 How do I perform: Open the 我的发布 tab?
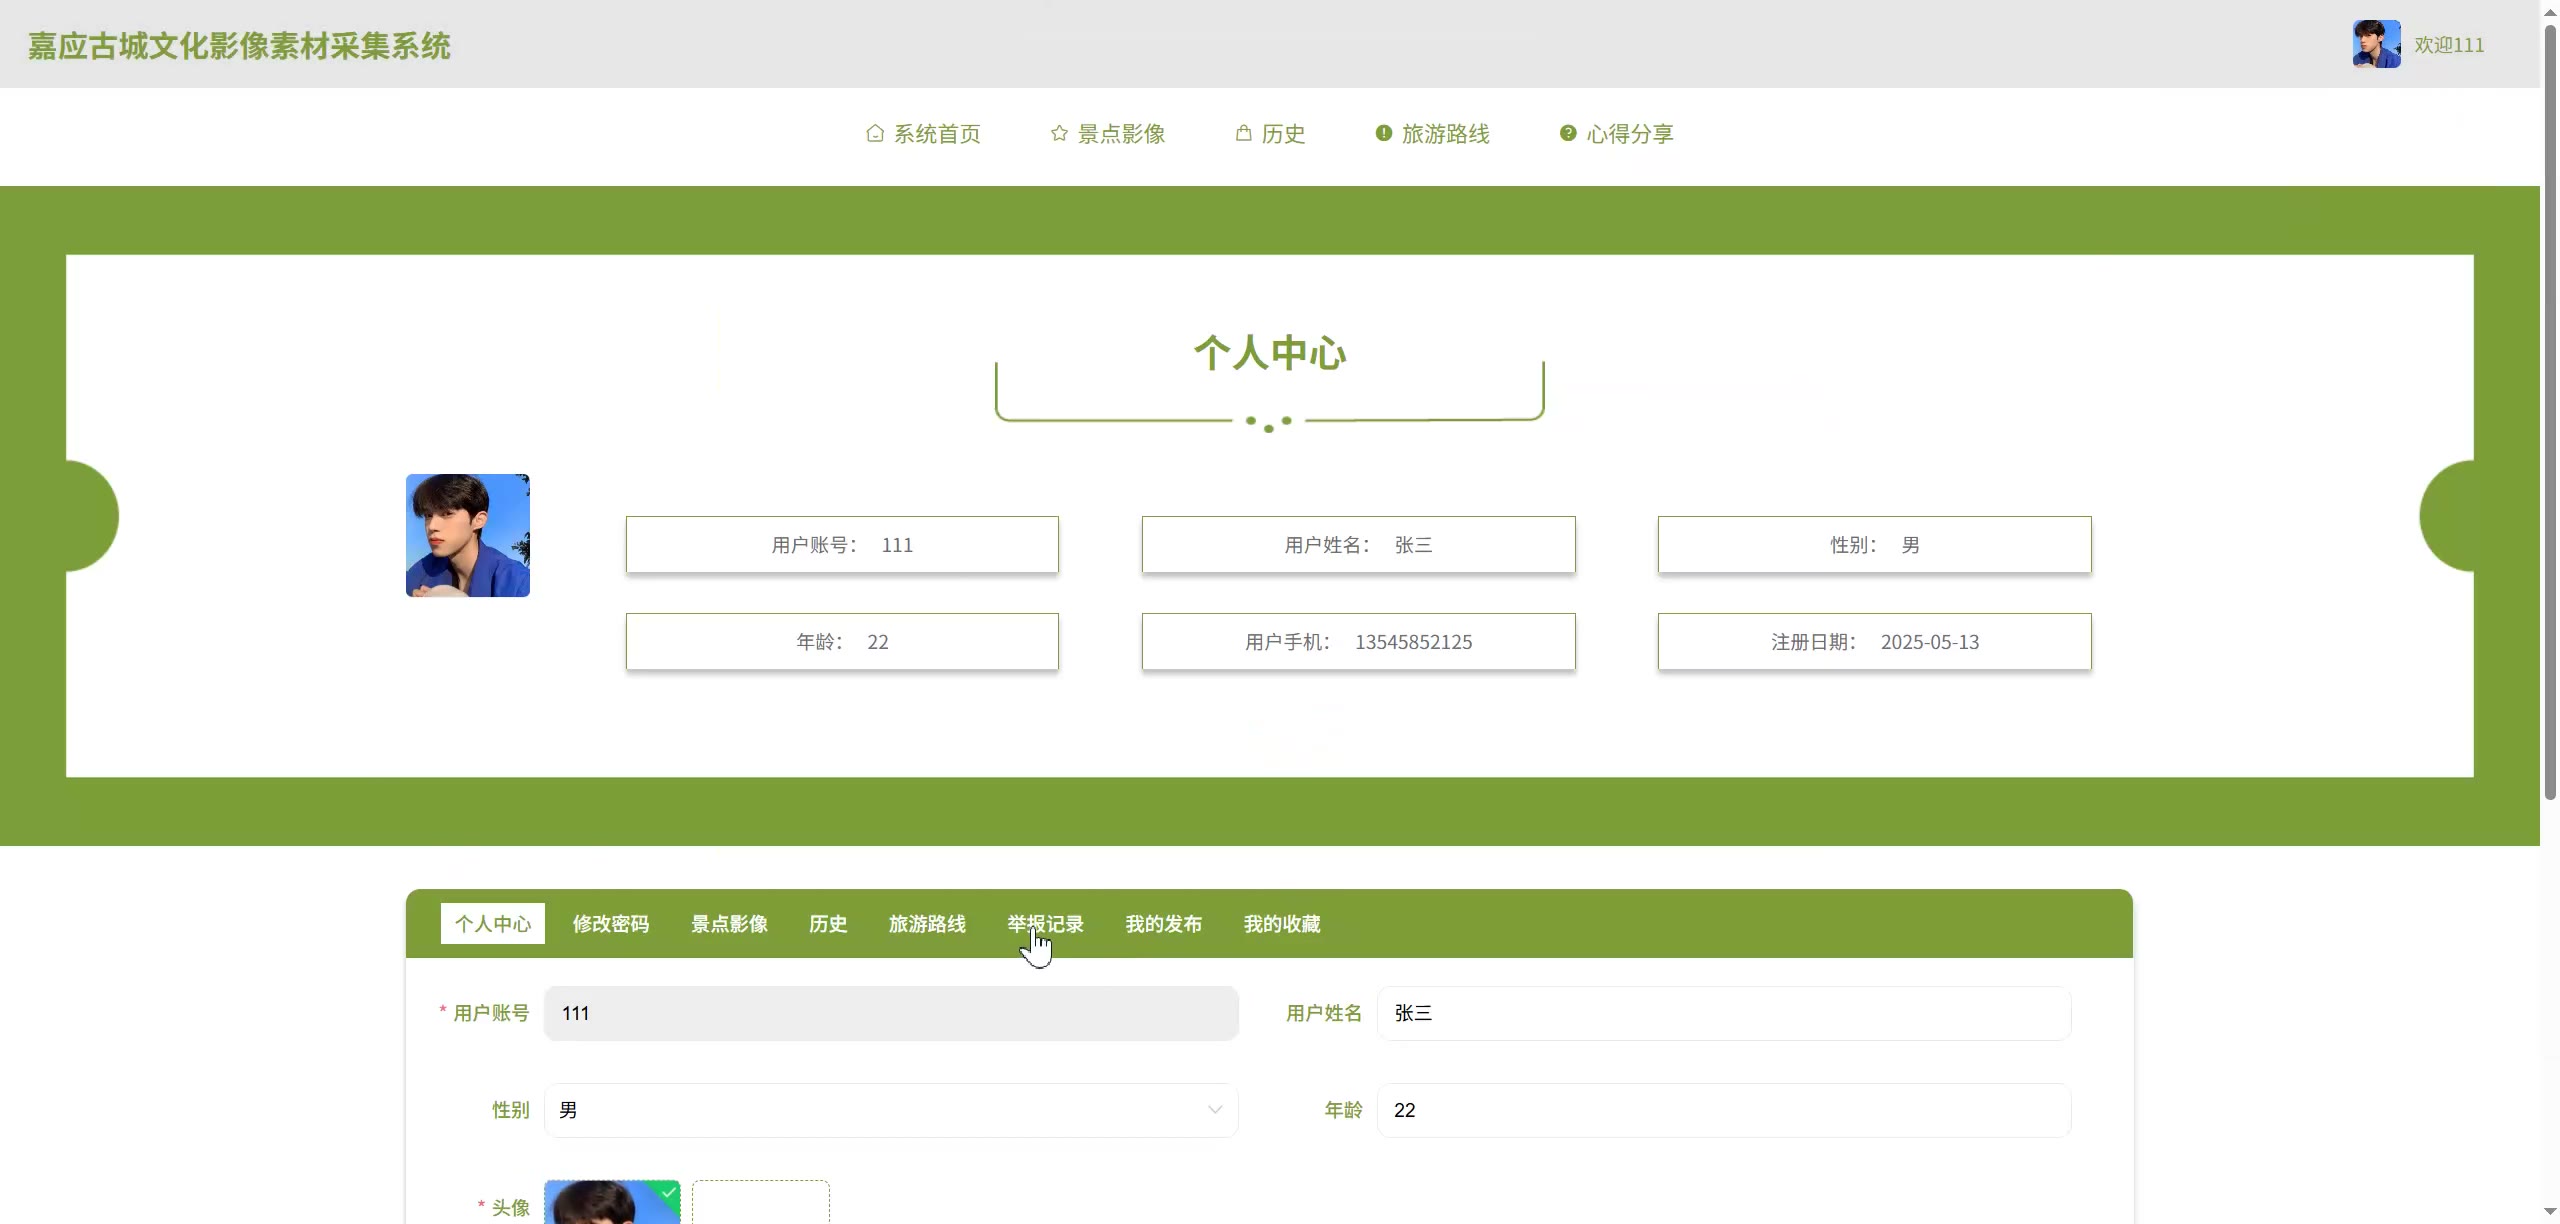[x=1163, y=924]
